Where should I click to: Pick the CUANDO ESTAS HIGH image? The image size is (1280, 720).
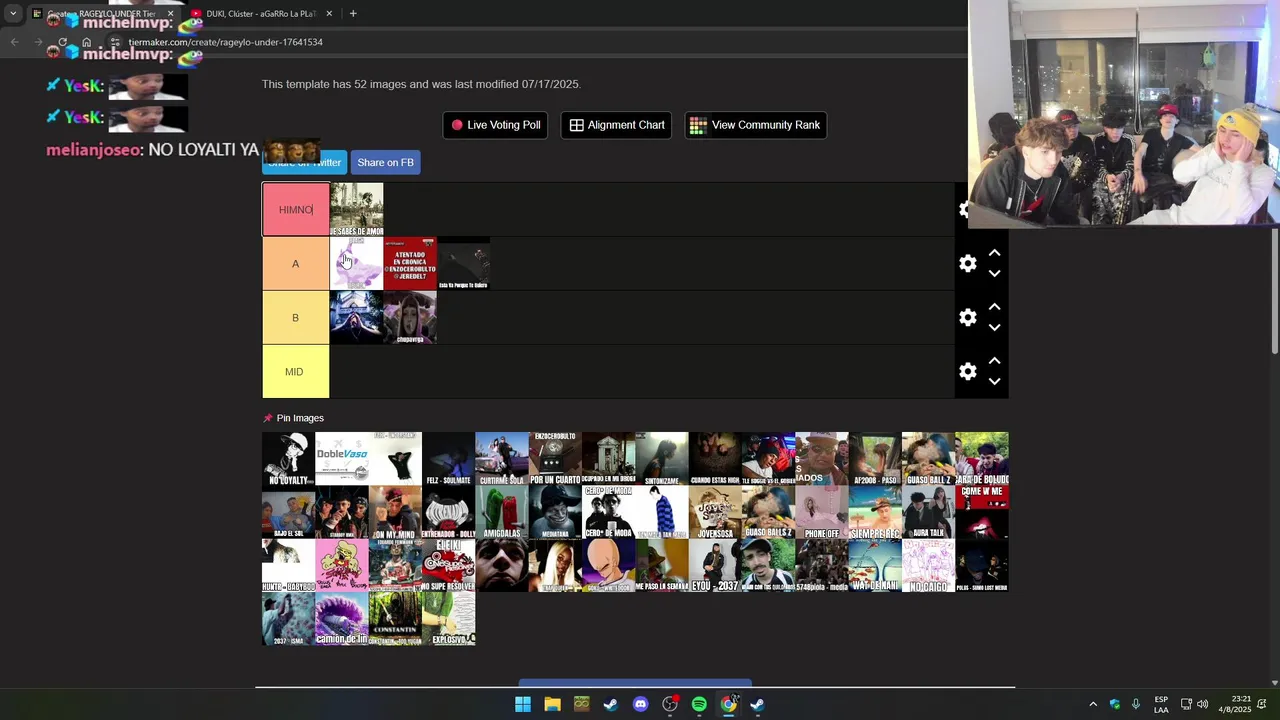tap(715, 459)
